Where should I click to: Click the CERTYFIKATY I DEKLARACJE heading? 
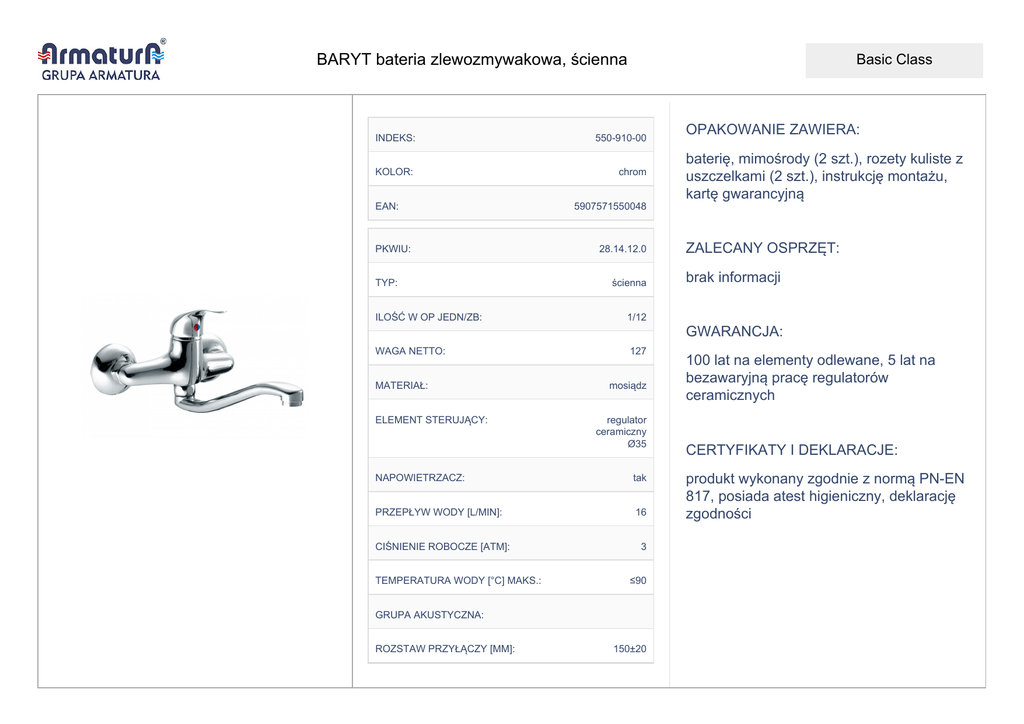coord(791,450)
